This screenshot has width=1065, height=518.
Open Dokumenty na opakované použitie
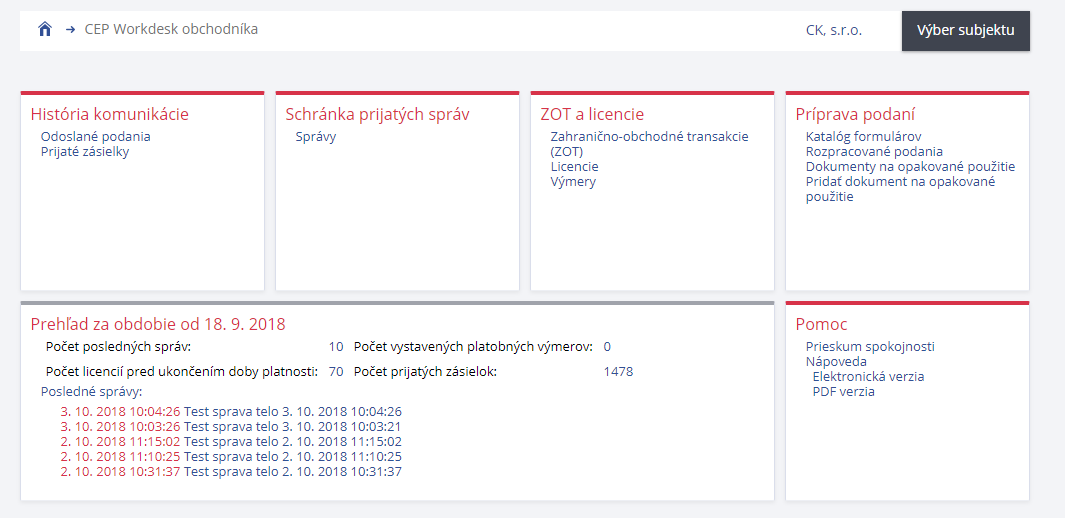coord(910,166)
